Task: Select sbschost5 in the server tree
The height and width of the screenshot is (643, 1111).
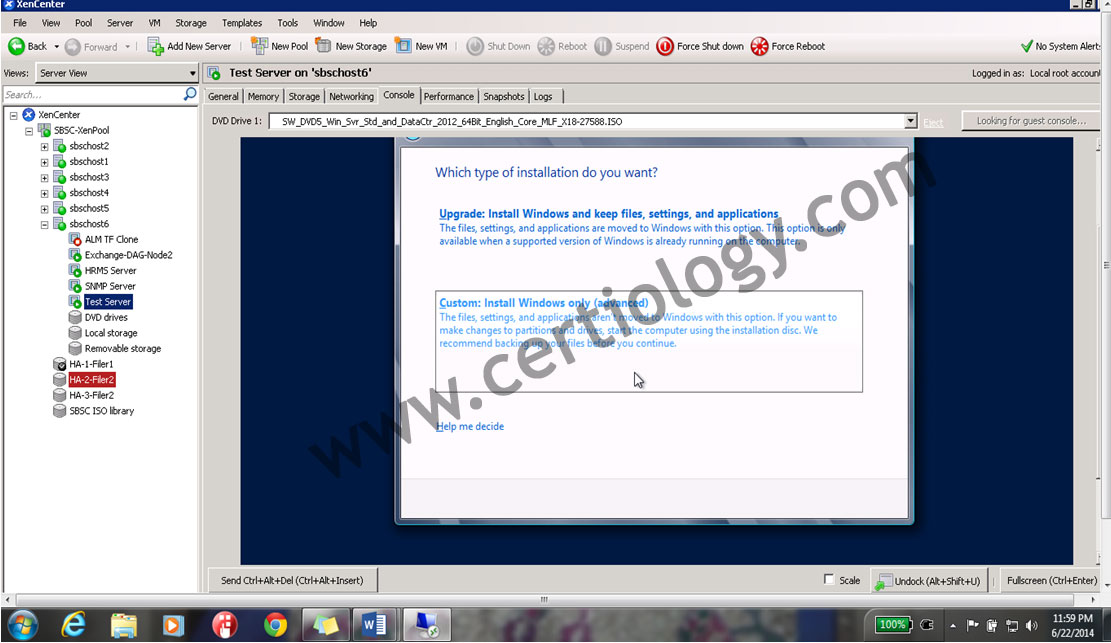Action: point(89,208)
